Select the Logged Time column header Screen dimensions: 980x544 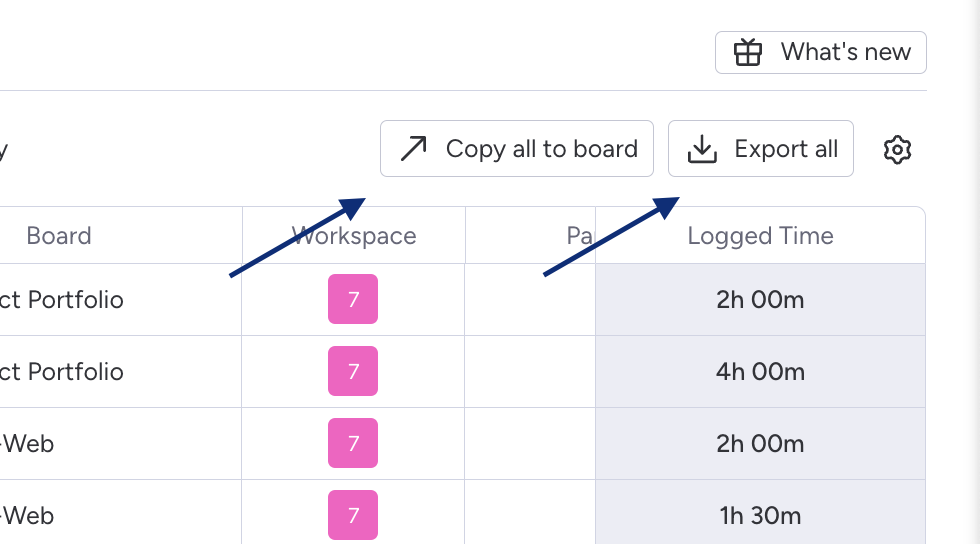click(760, 236)
